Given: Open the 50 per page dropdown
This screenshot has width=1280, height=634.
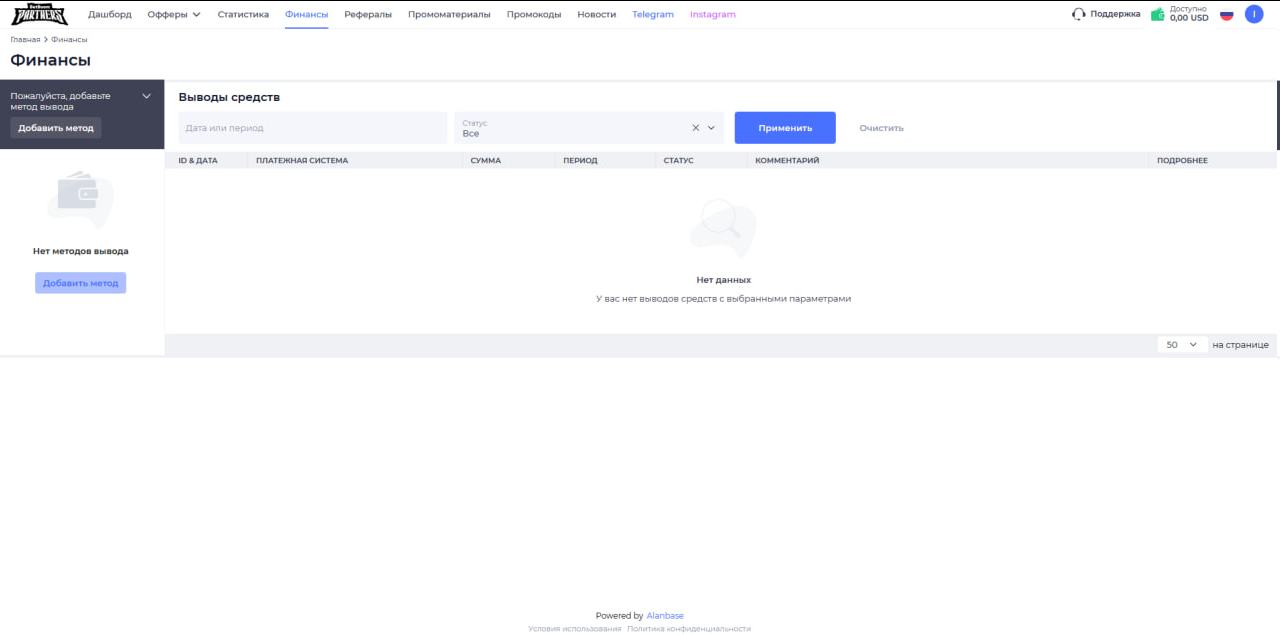Looking at the screenshot, I should point(1182,344).
